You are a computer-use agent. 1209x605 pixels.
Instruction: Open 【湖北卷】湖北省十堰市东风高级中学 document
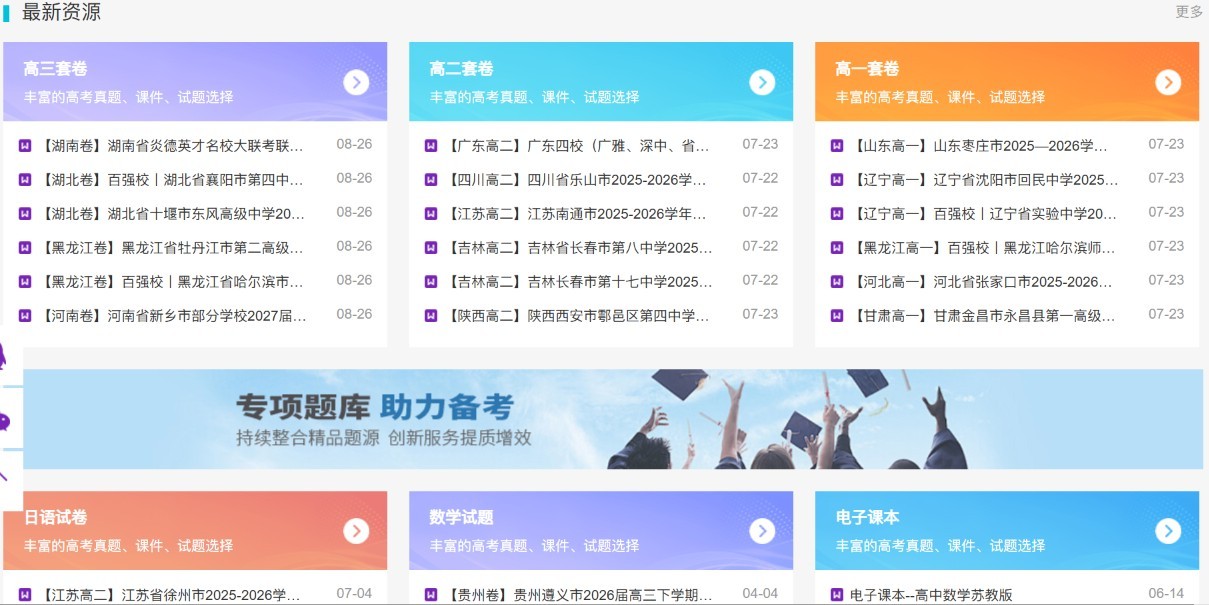[x=172, y=214]
